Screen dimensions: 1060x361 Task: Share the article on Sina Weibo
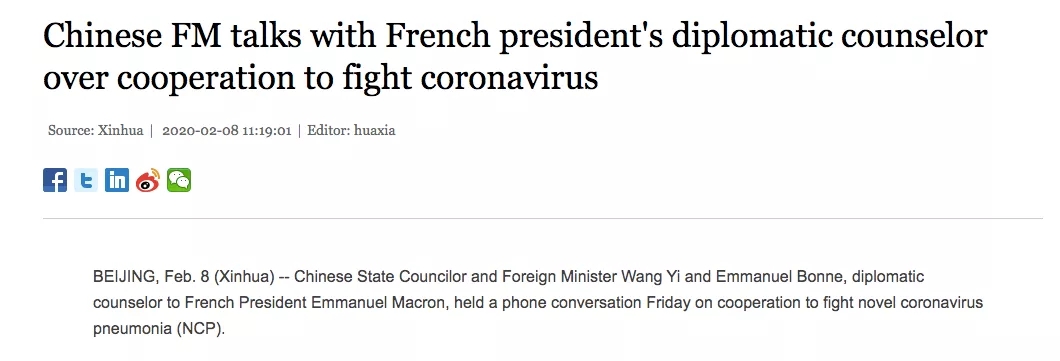point(148,180)
